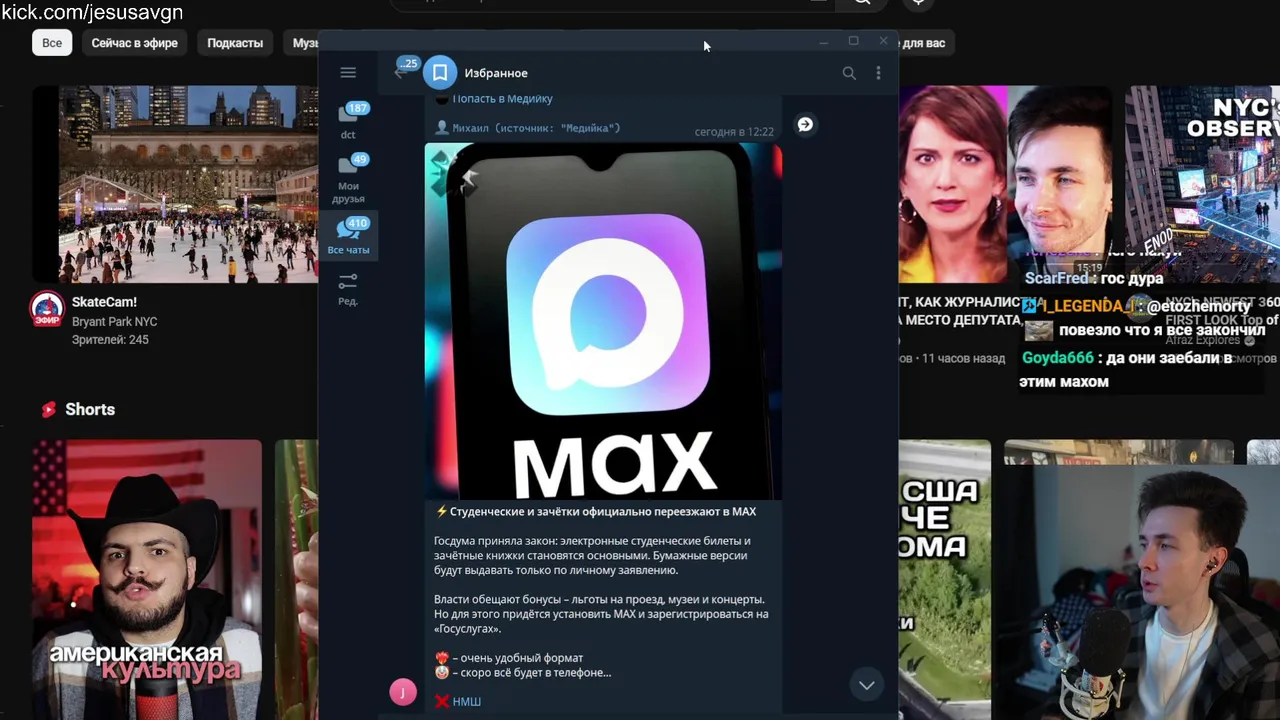Open the Shorts section logo
This screenshot has width=1280, height=720.
[x=48, y=409]
